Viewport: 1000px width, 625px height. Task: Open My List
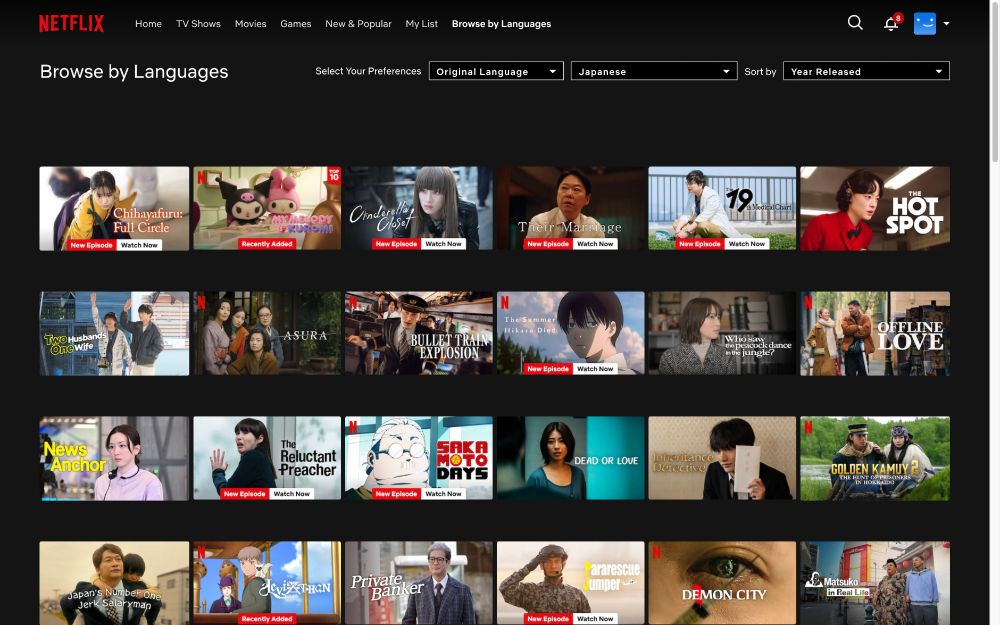[422, 24]
